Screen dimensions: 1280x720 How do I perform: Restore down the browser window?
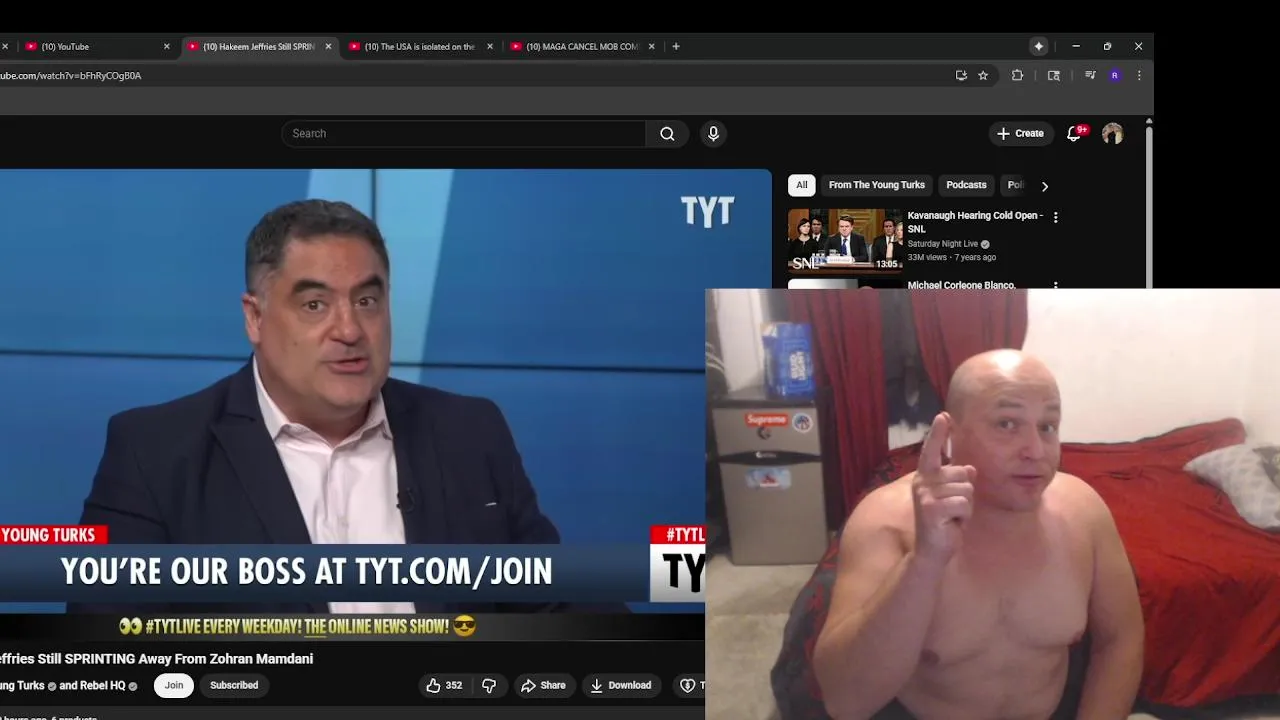pos(1107,46)
